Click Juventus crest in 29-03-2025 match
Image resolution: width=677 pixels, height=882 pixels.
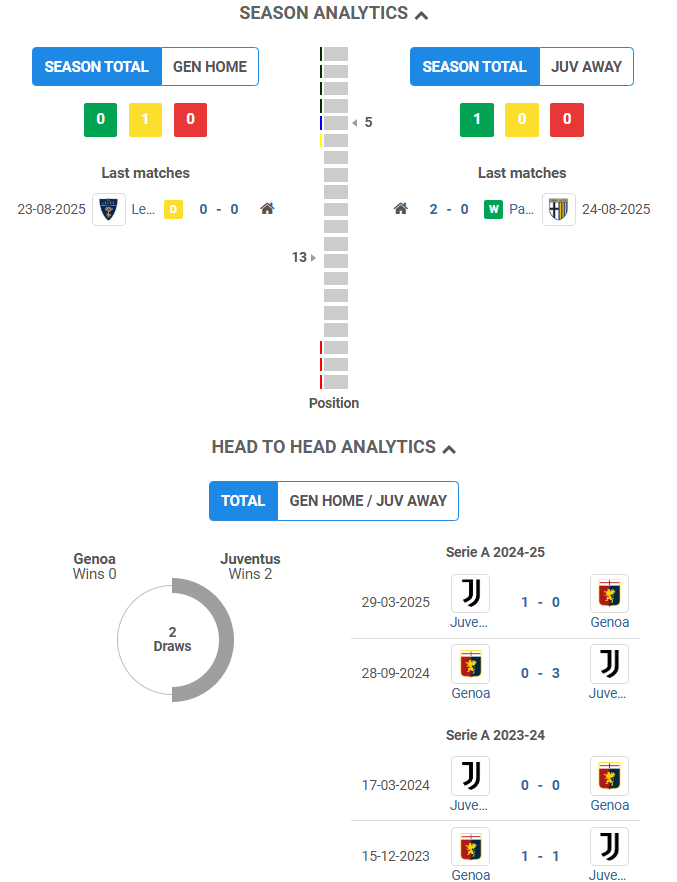470,593
